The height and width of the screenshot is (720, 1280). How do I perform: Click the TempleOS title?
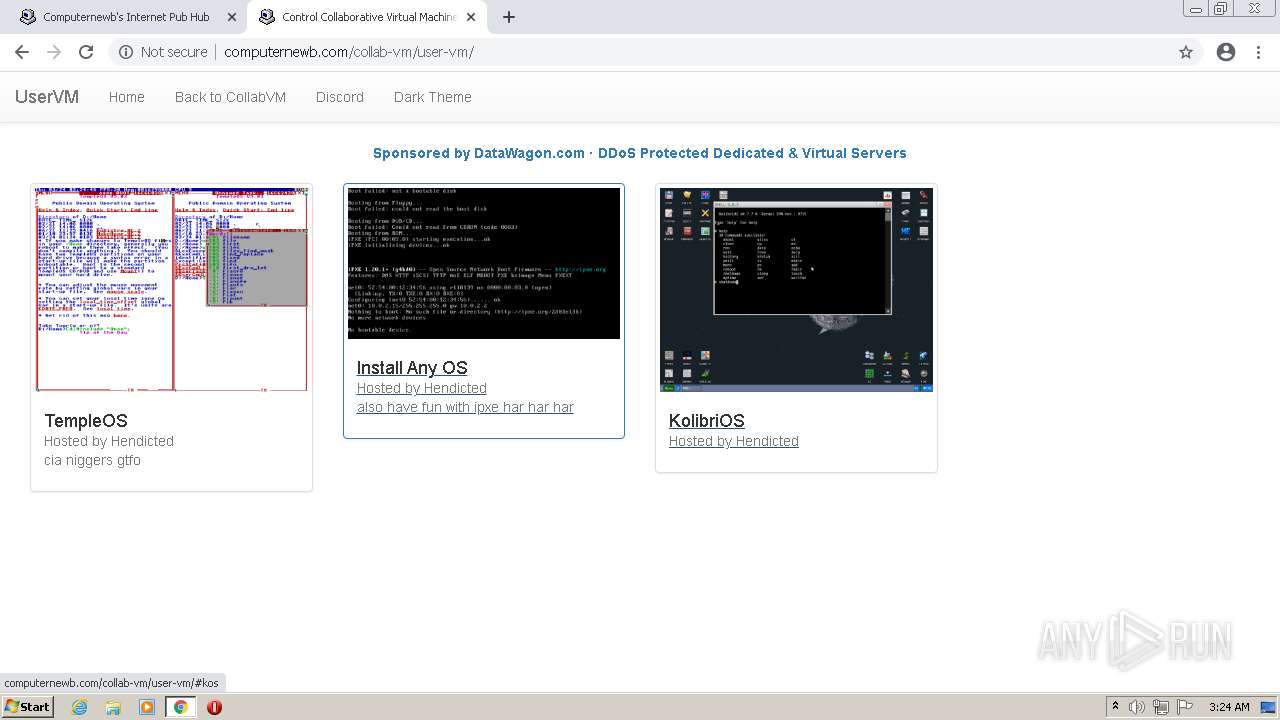86,421
